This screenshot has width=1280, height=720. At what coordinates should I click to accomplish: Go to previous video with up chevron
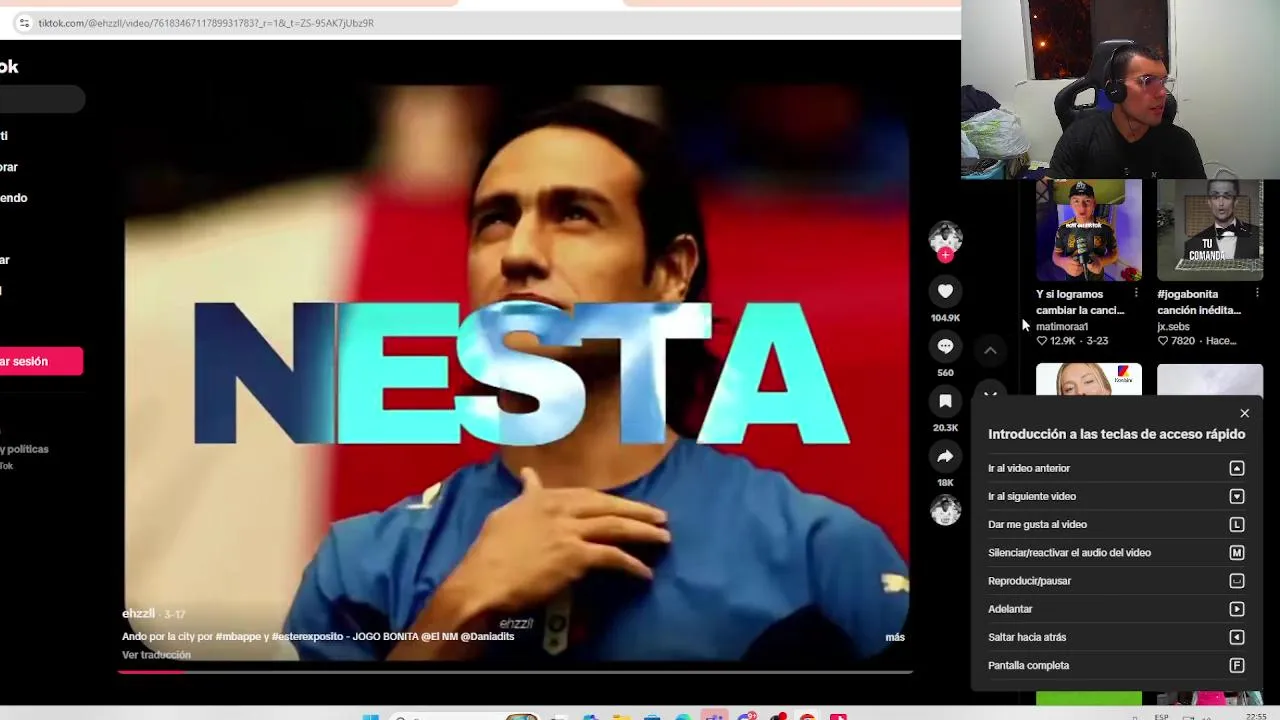990,350
